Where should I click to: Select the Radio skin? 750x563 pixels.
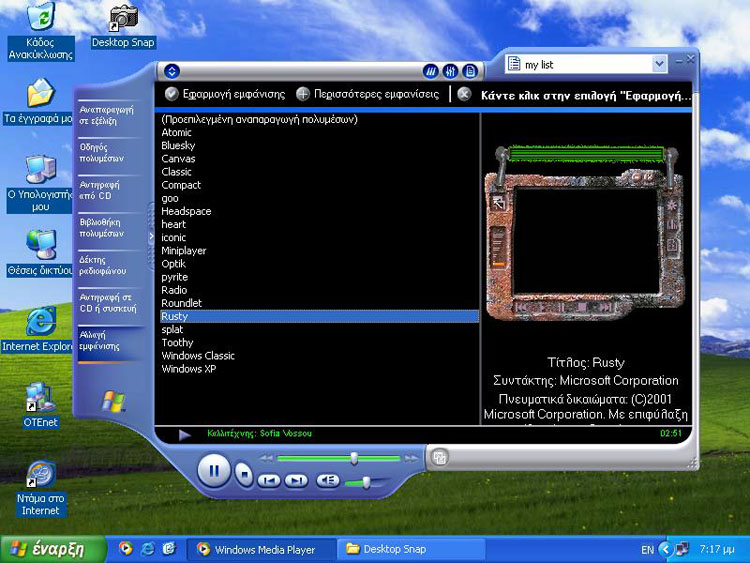coord(320,290)
